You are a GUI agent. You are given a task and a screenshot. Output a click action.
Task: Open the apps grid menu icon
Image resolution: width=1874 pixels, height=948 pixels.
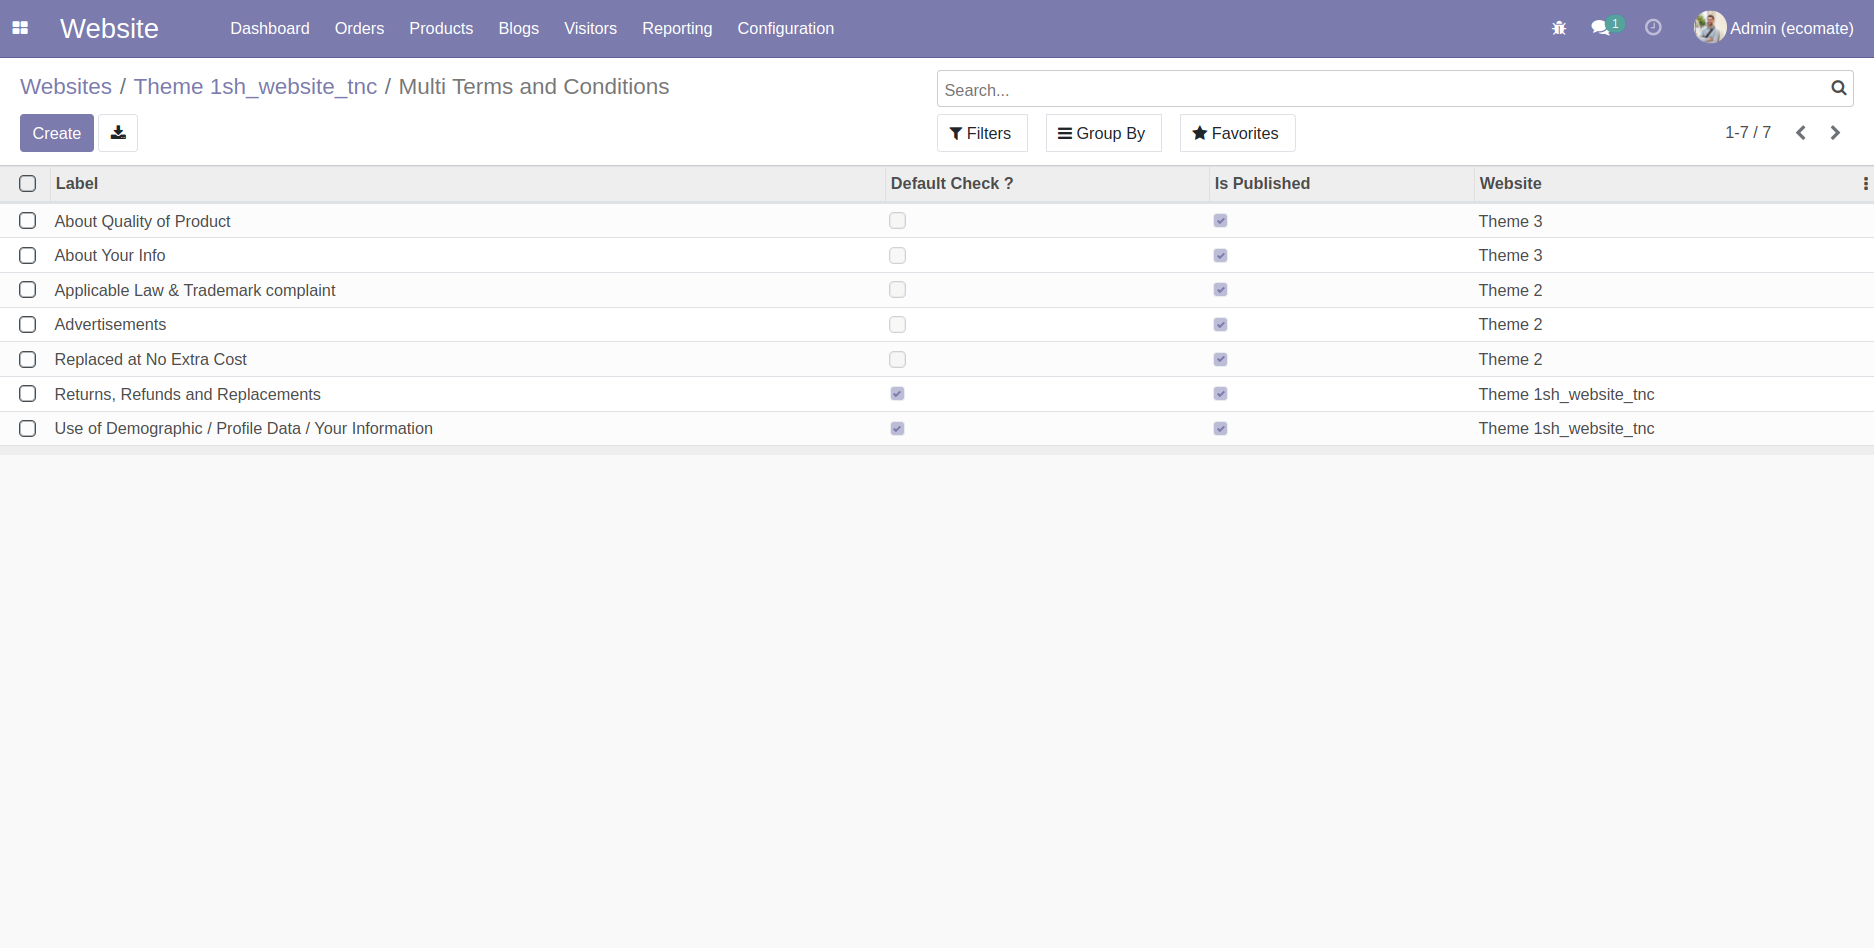(x=20, y=28)
